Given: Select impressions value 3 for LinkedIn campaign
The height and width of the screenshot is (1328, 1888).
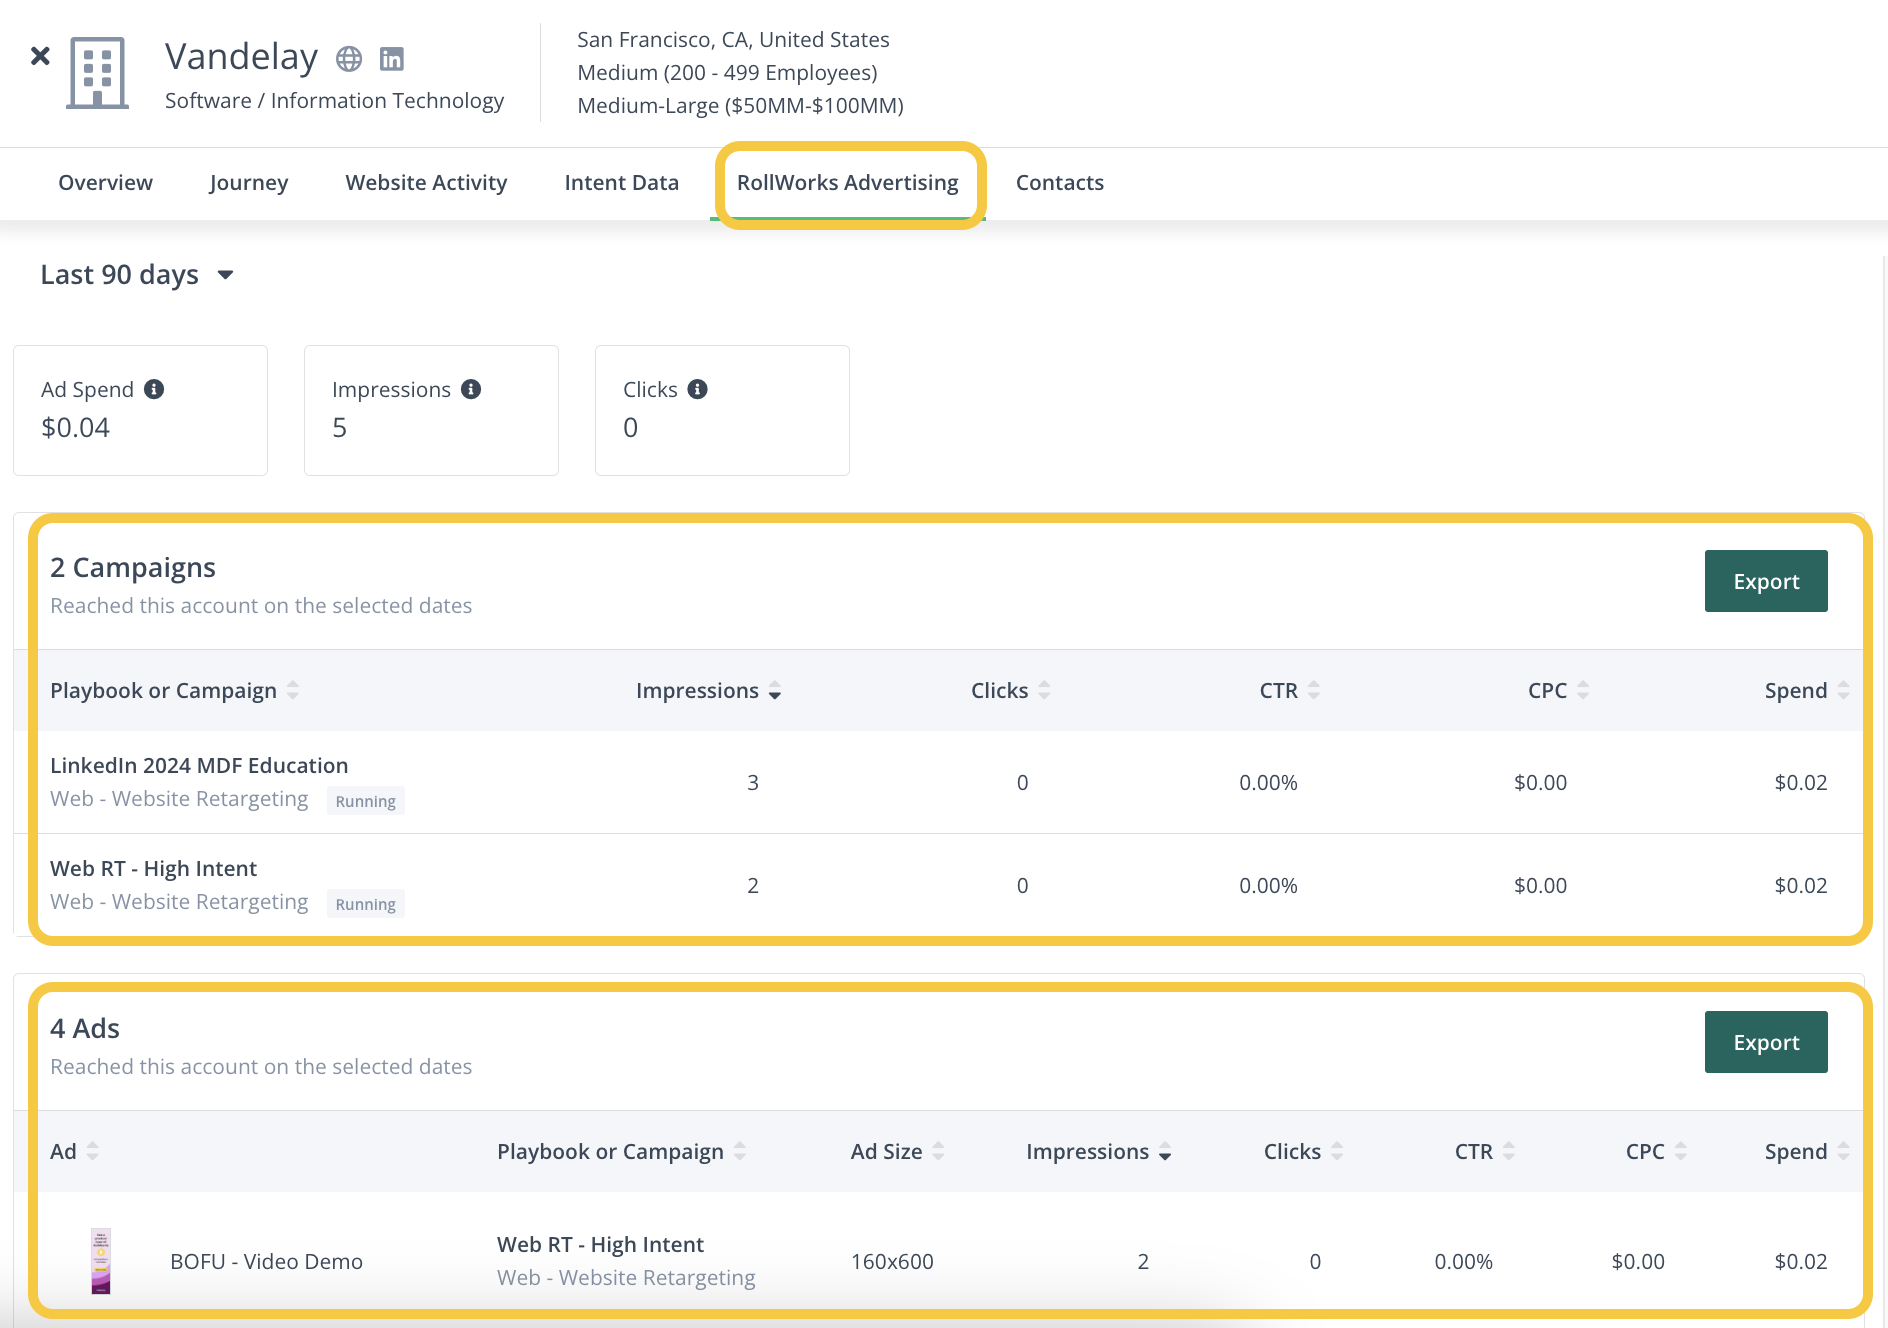Looking at the screenshot, I should click(x=753, y=782).
